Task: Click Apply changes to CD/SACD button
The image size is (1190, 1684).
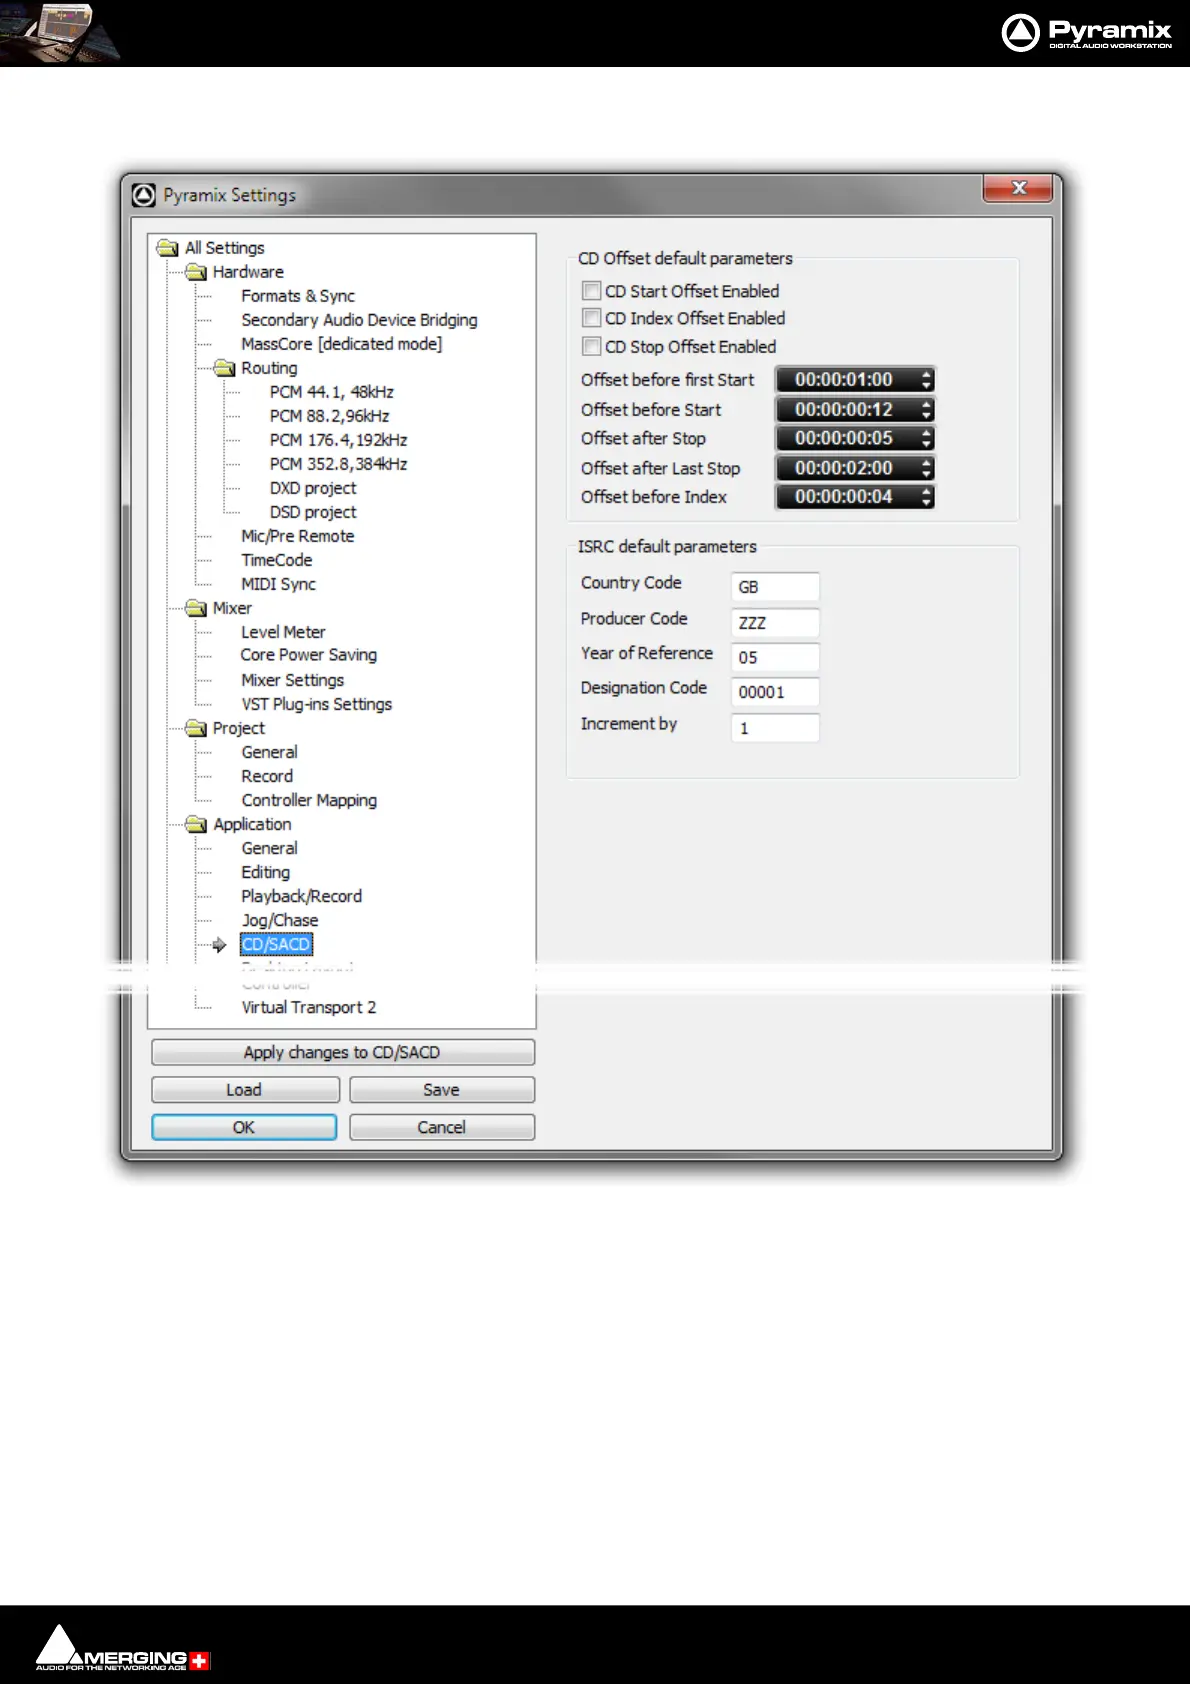Action: pyautogui.click(x=343, y=1052)
